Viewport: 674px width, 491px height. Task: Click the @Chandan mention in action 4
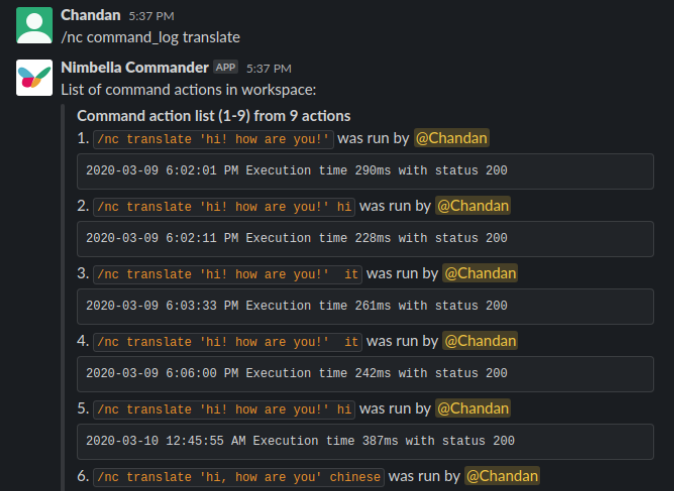pos(480,341)
